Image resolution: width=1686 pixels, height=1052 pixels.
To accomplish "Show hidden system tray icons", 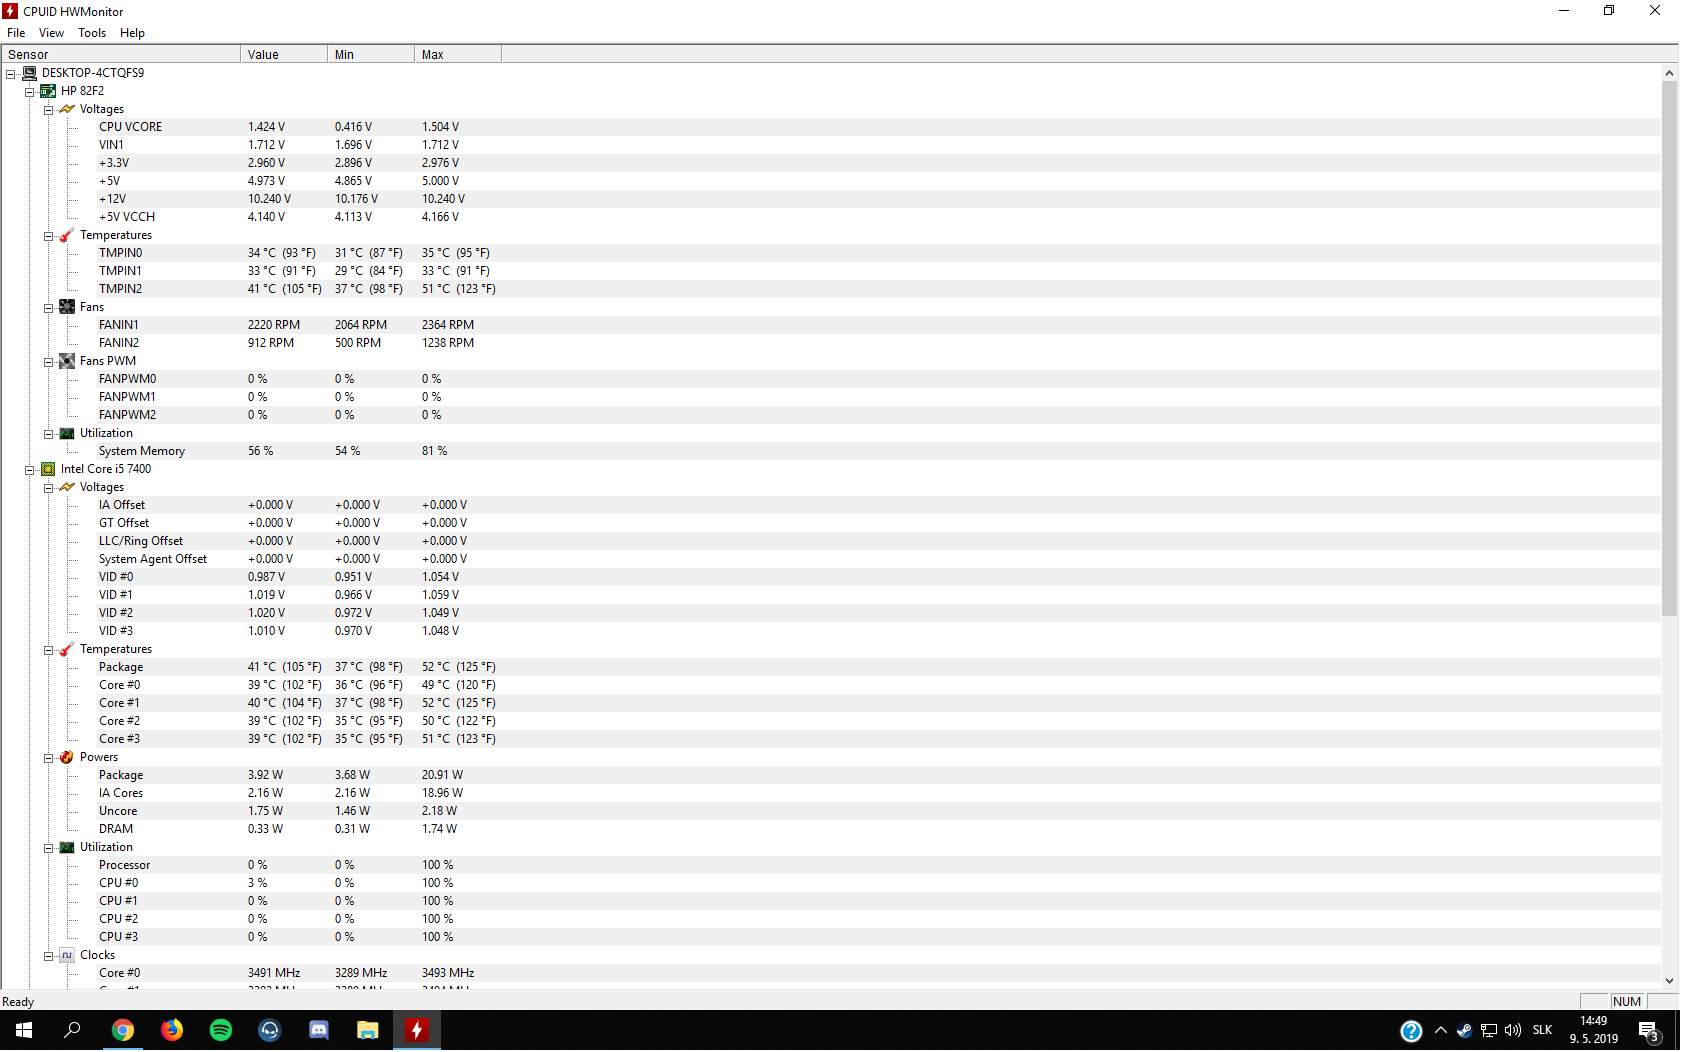I will point(1440,1030).
